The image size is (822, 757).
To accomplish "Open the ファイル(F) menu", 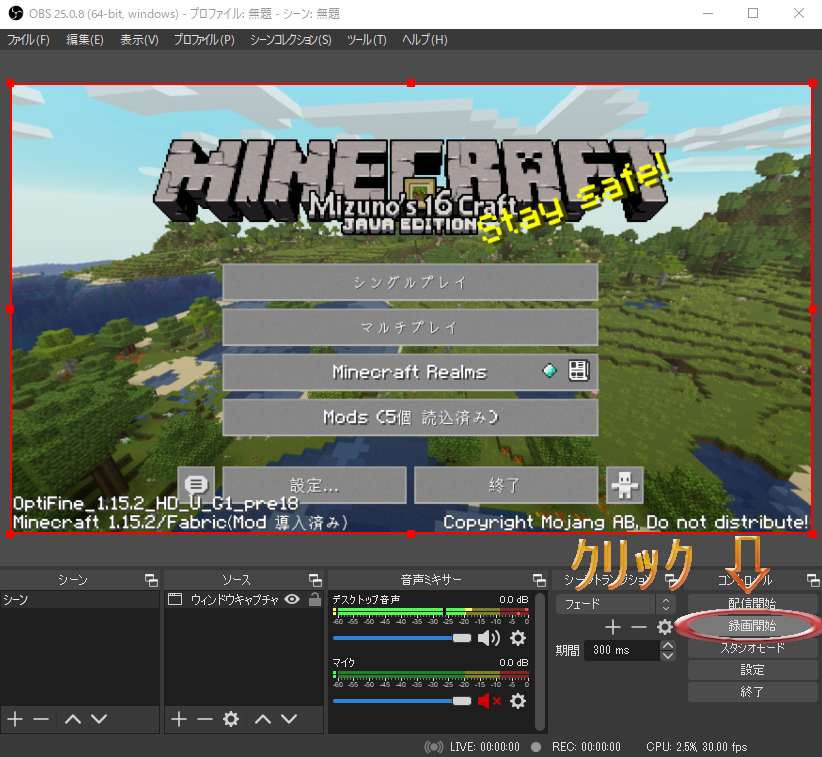I will [28, 40].
